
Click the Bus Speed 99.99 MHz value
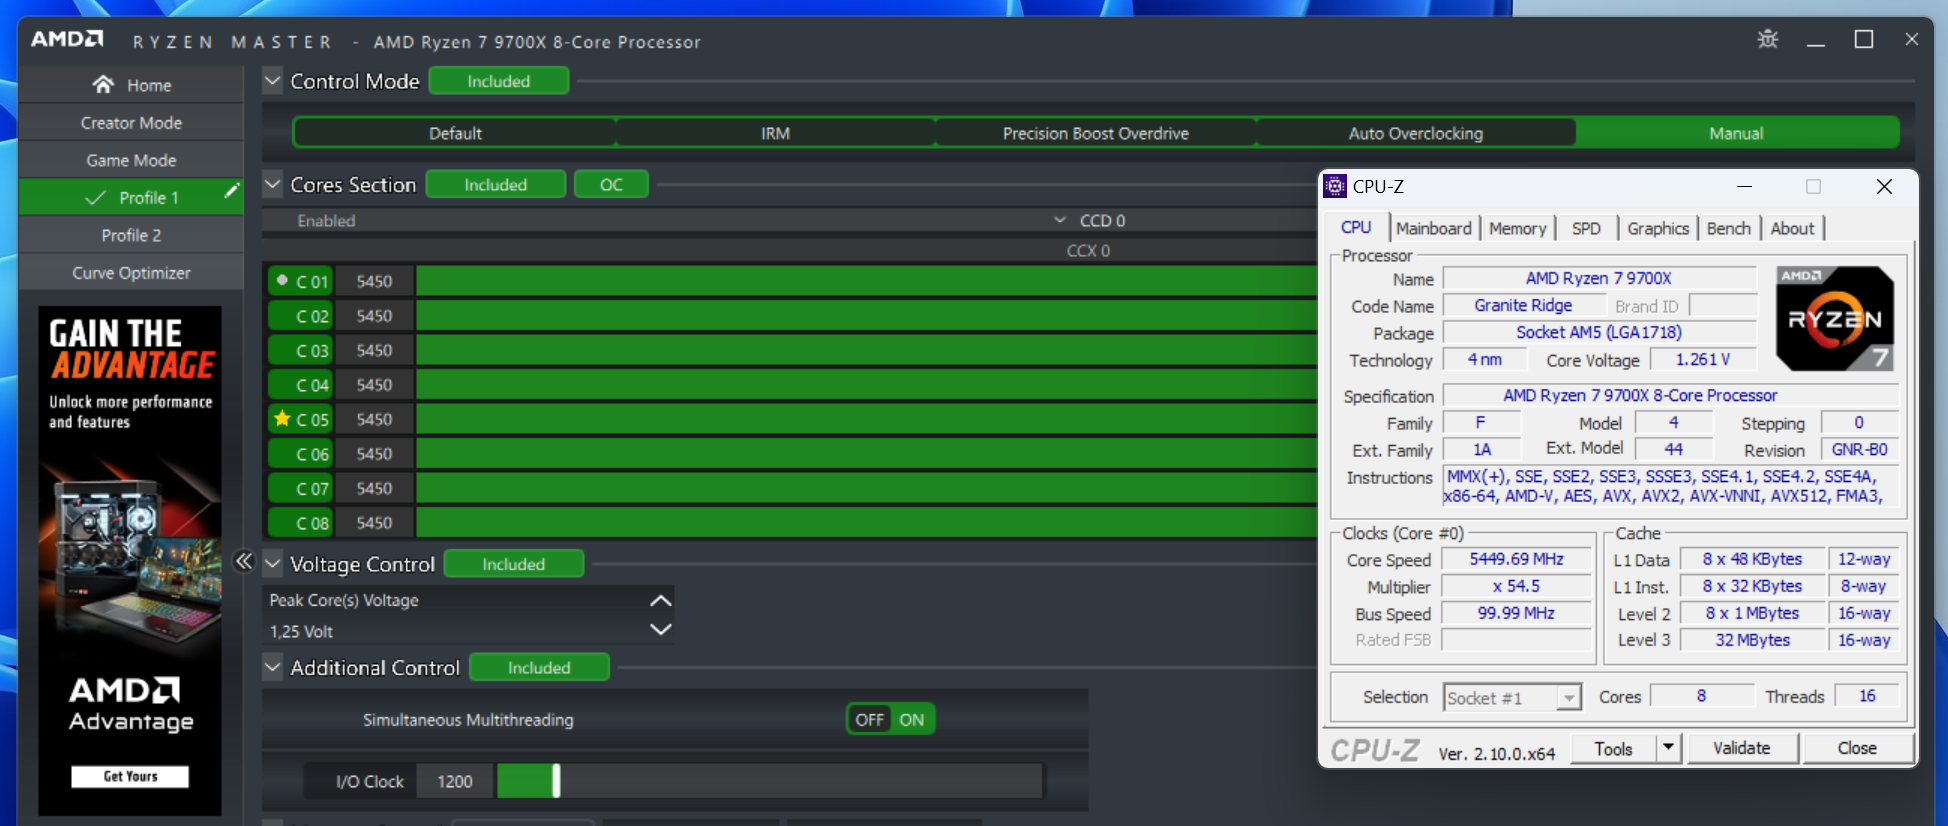tap(1516, 613)
